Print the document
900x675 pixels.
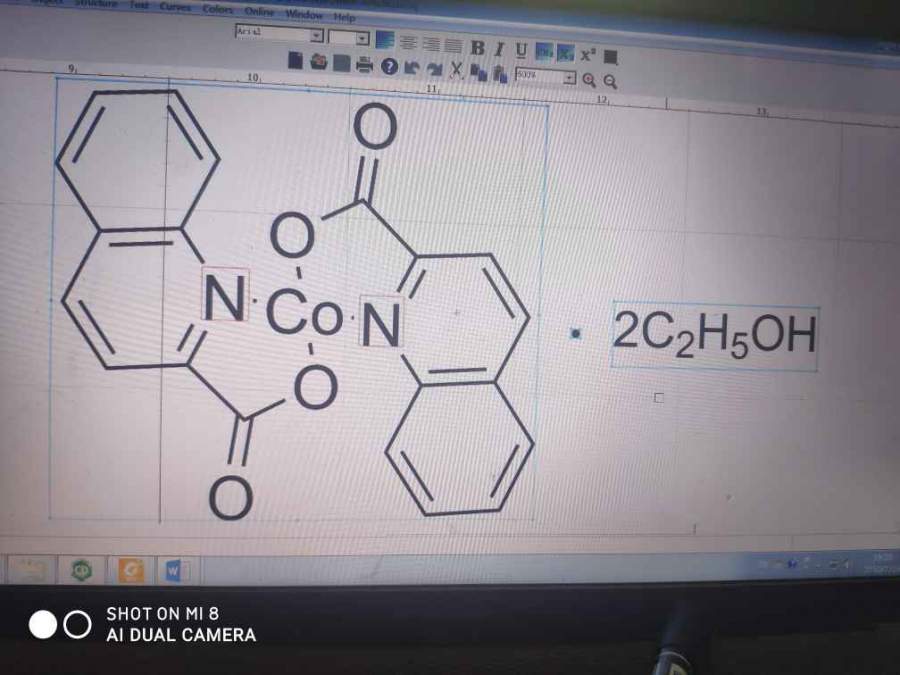coord(364,65)
